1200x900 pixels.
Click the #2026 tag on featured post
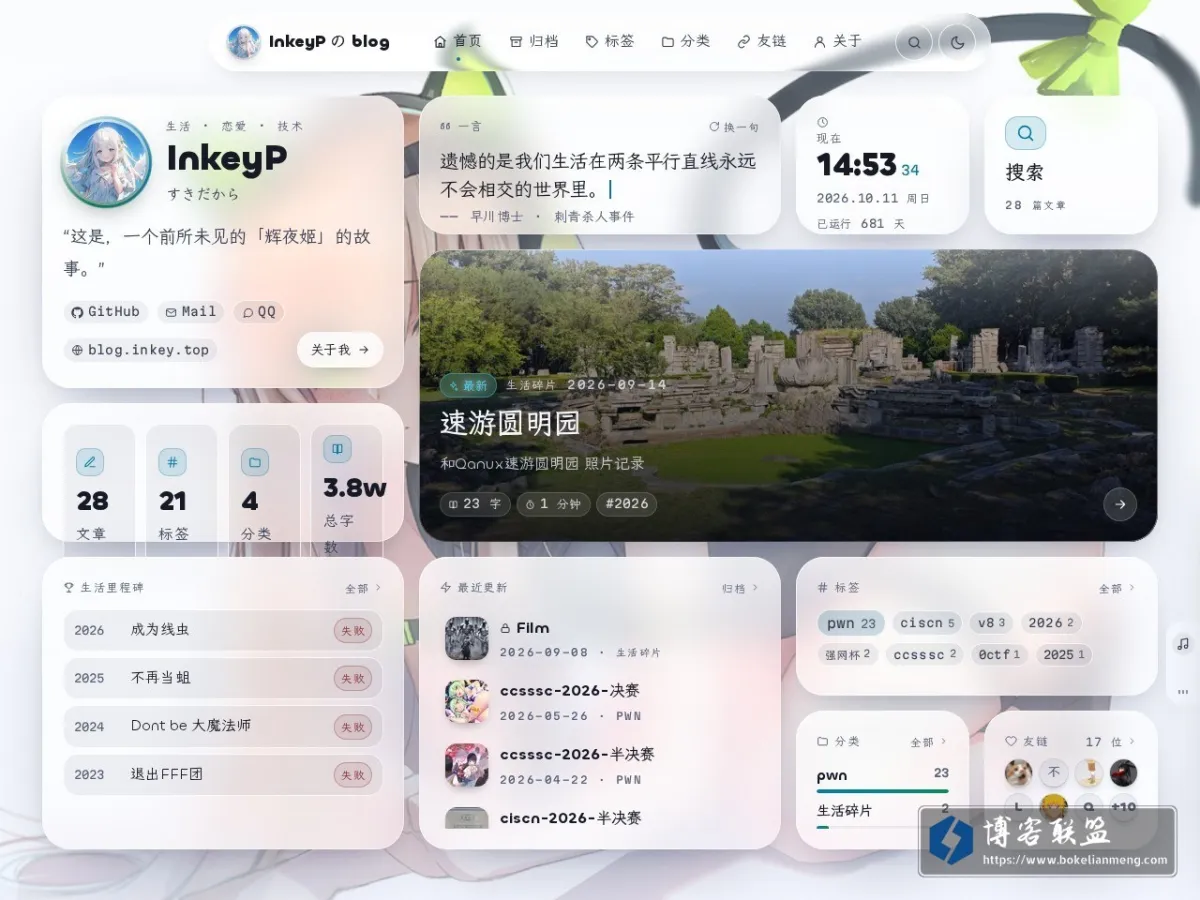pos(626,504)
